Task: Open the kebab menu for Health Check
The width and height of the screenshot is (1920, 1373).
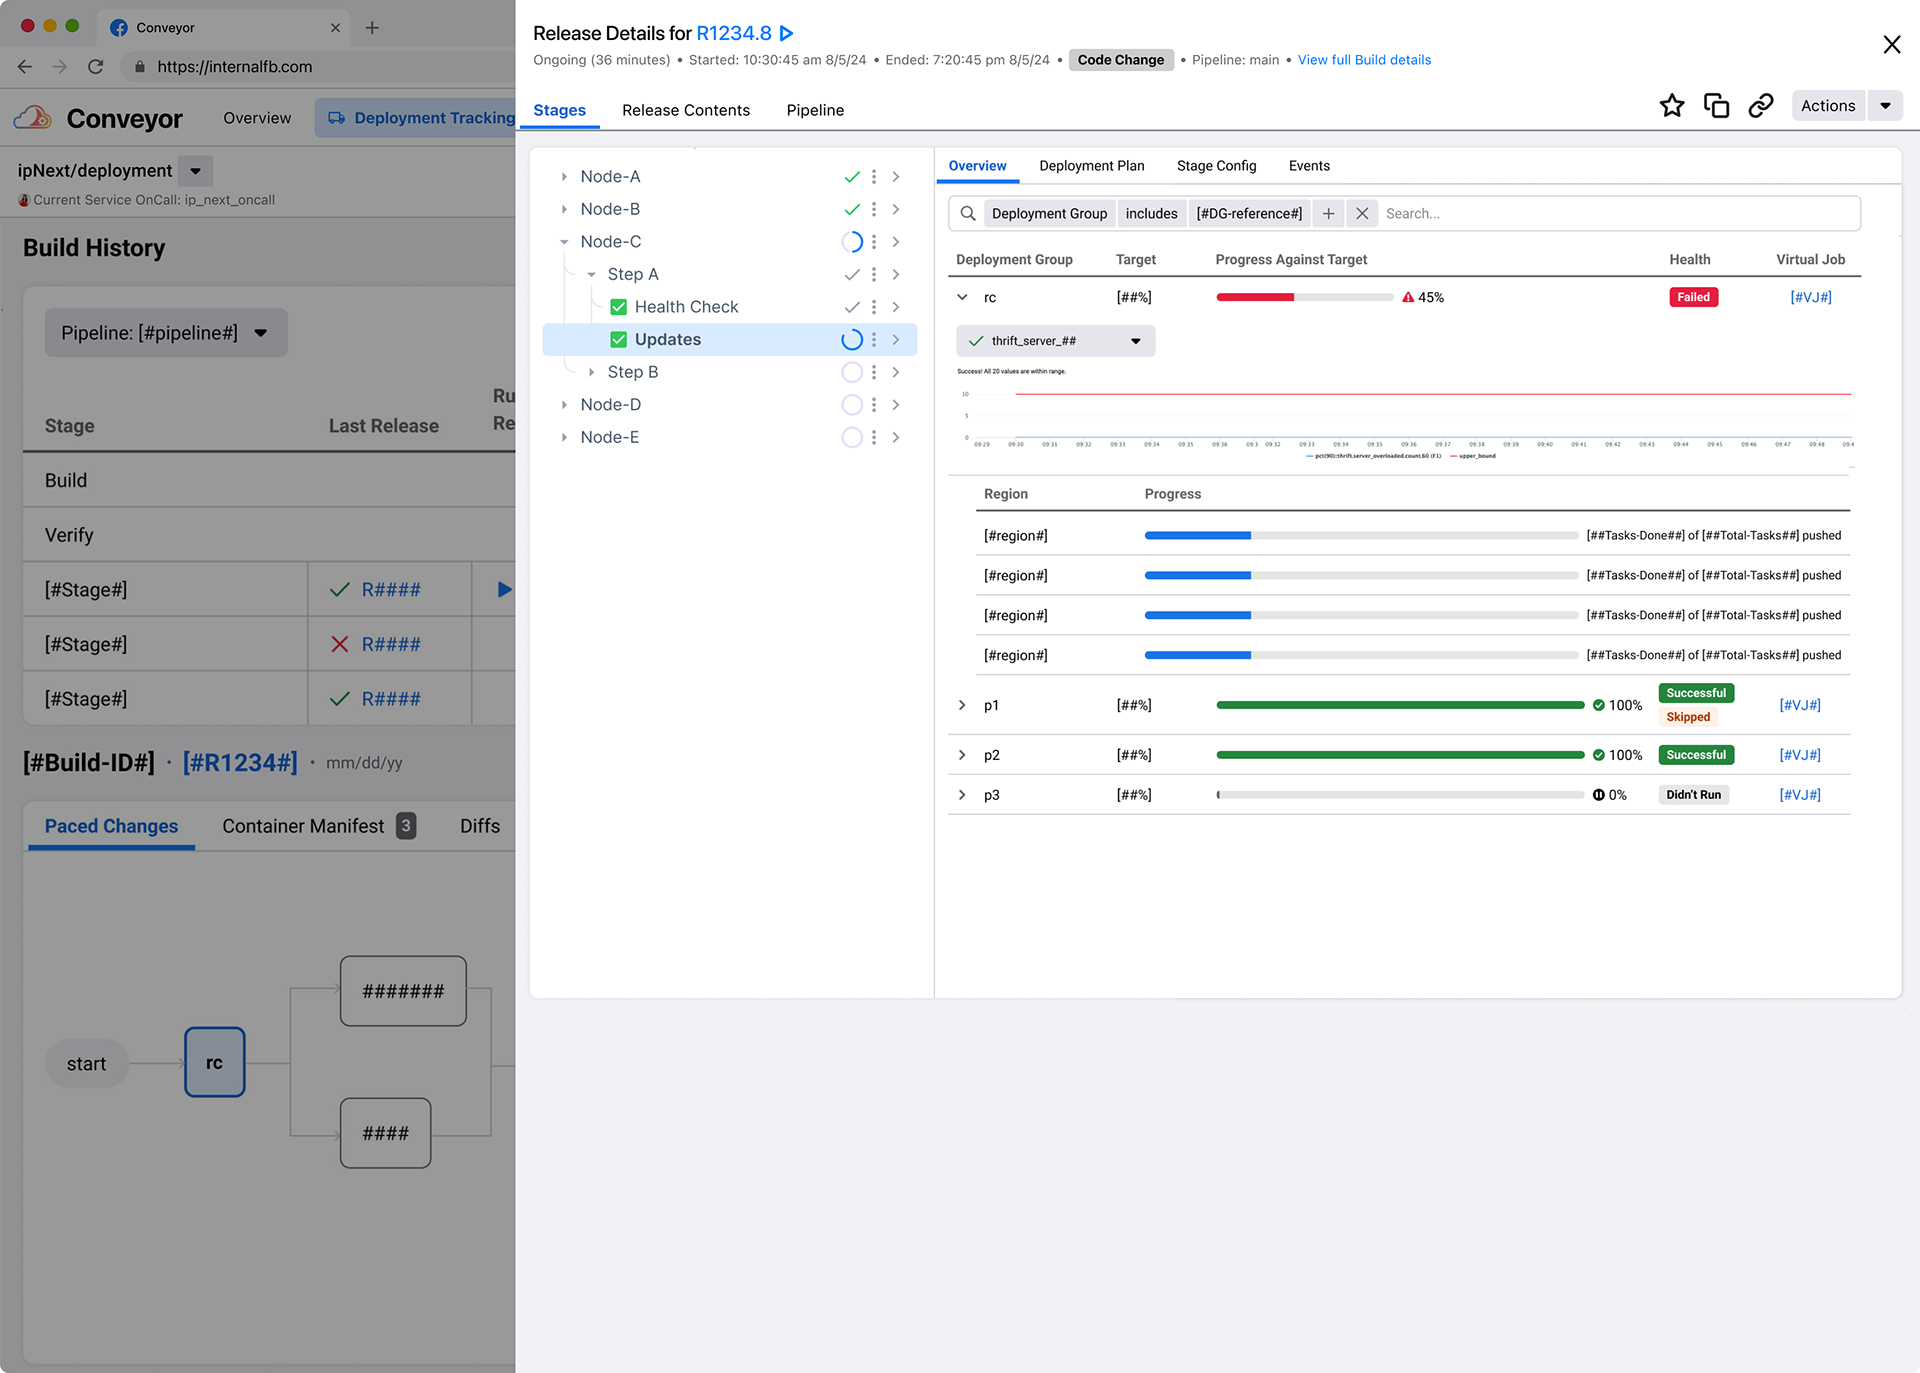Action: click(874, 307)
